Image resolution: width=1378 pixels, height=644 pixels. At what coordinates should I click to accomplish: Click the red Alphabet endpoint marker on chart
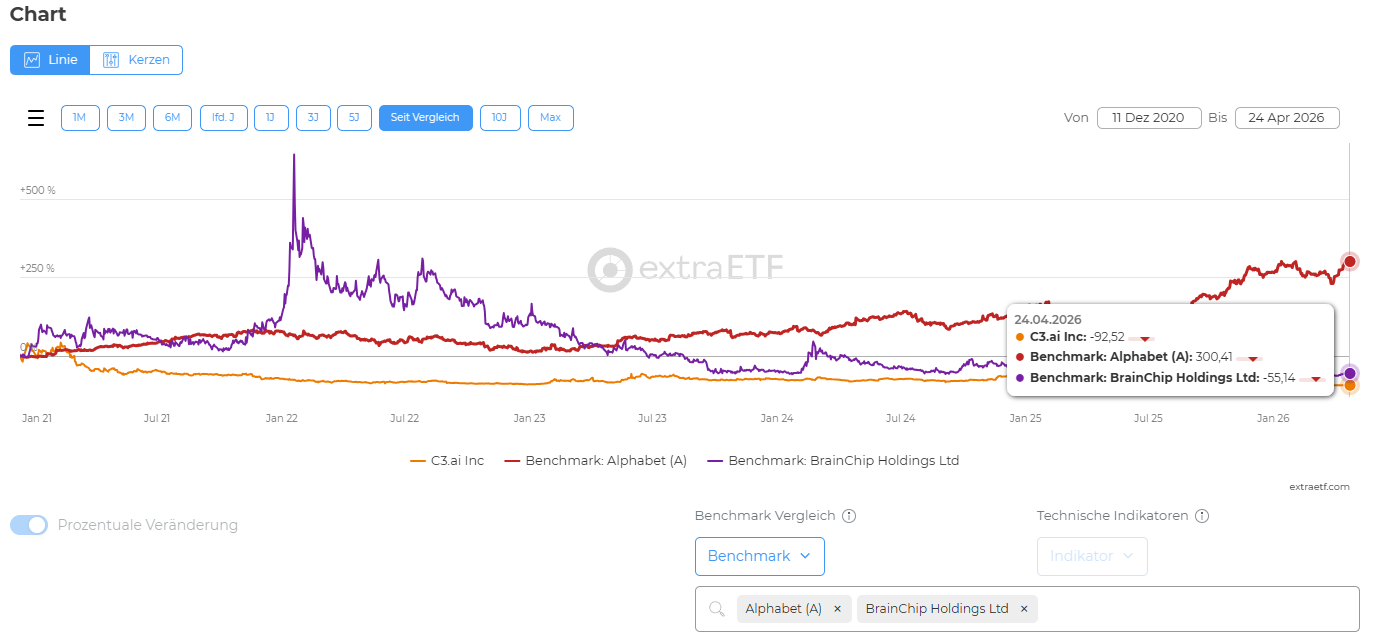[1350, 262]
